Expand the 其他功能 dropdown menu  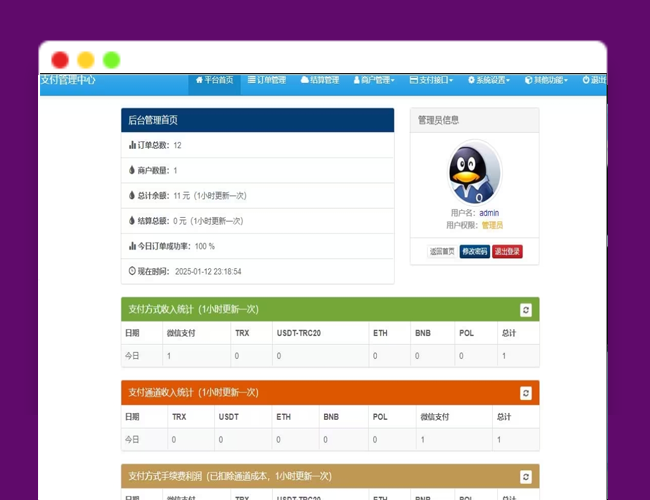546,80
